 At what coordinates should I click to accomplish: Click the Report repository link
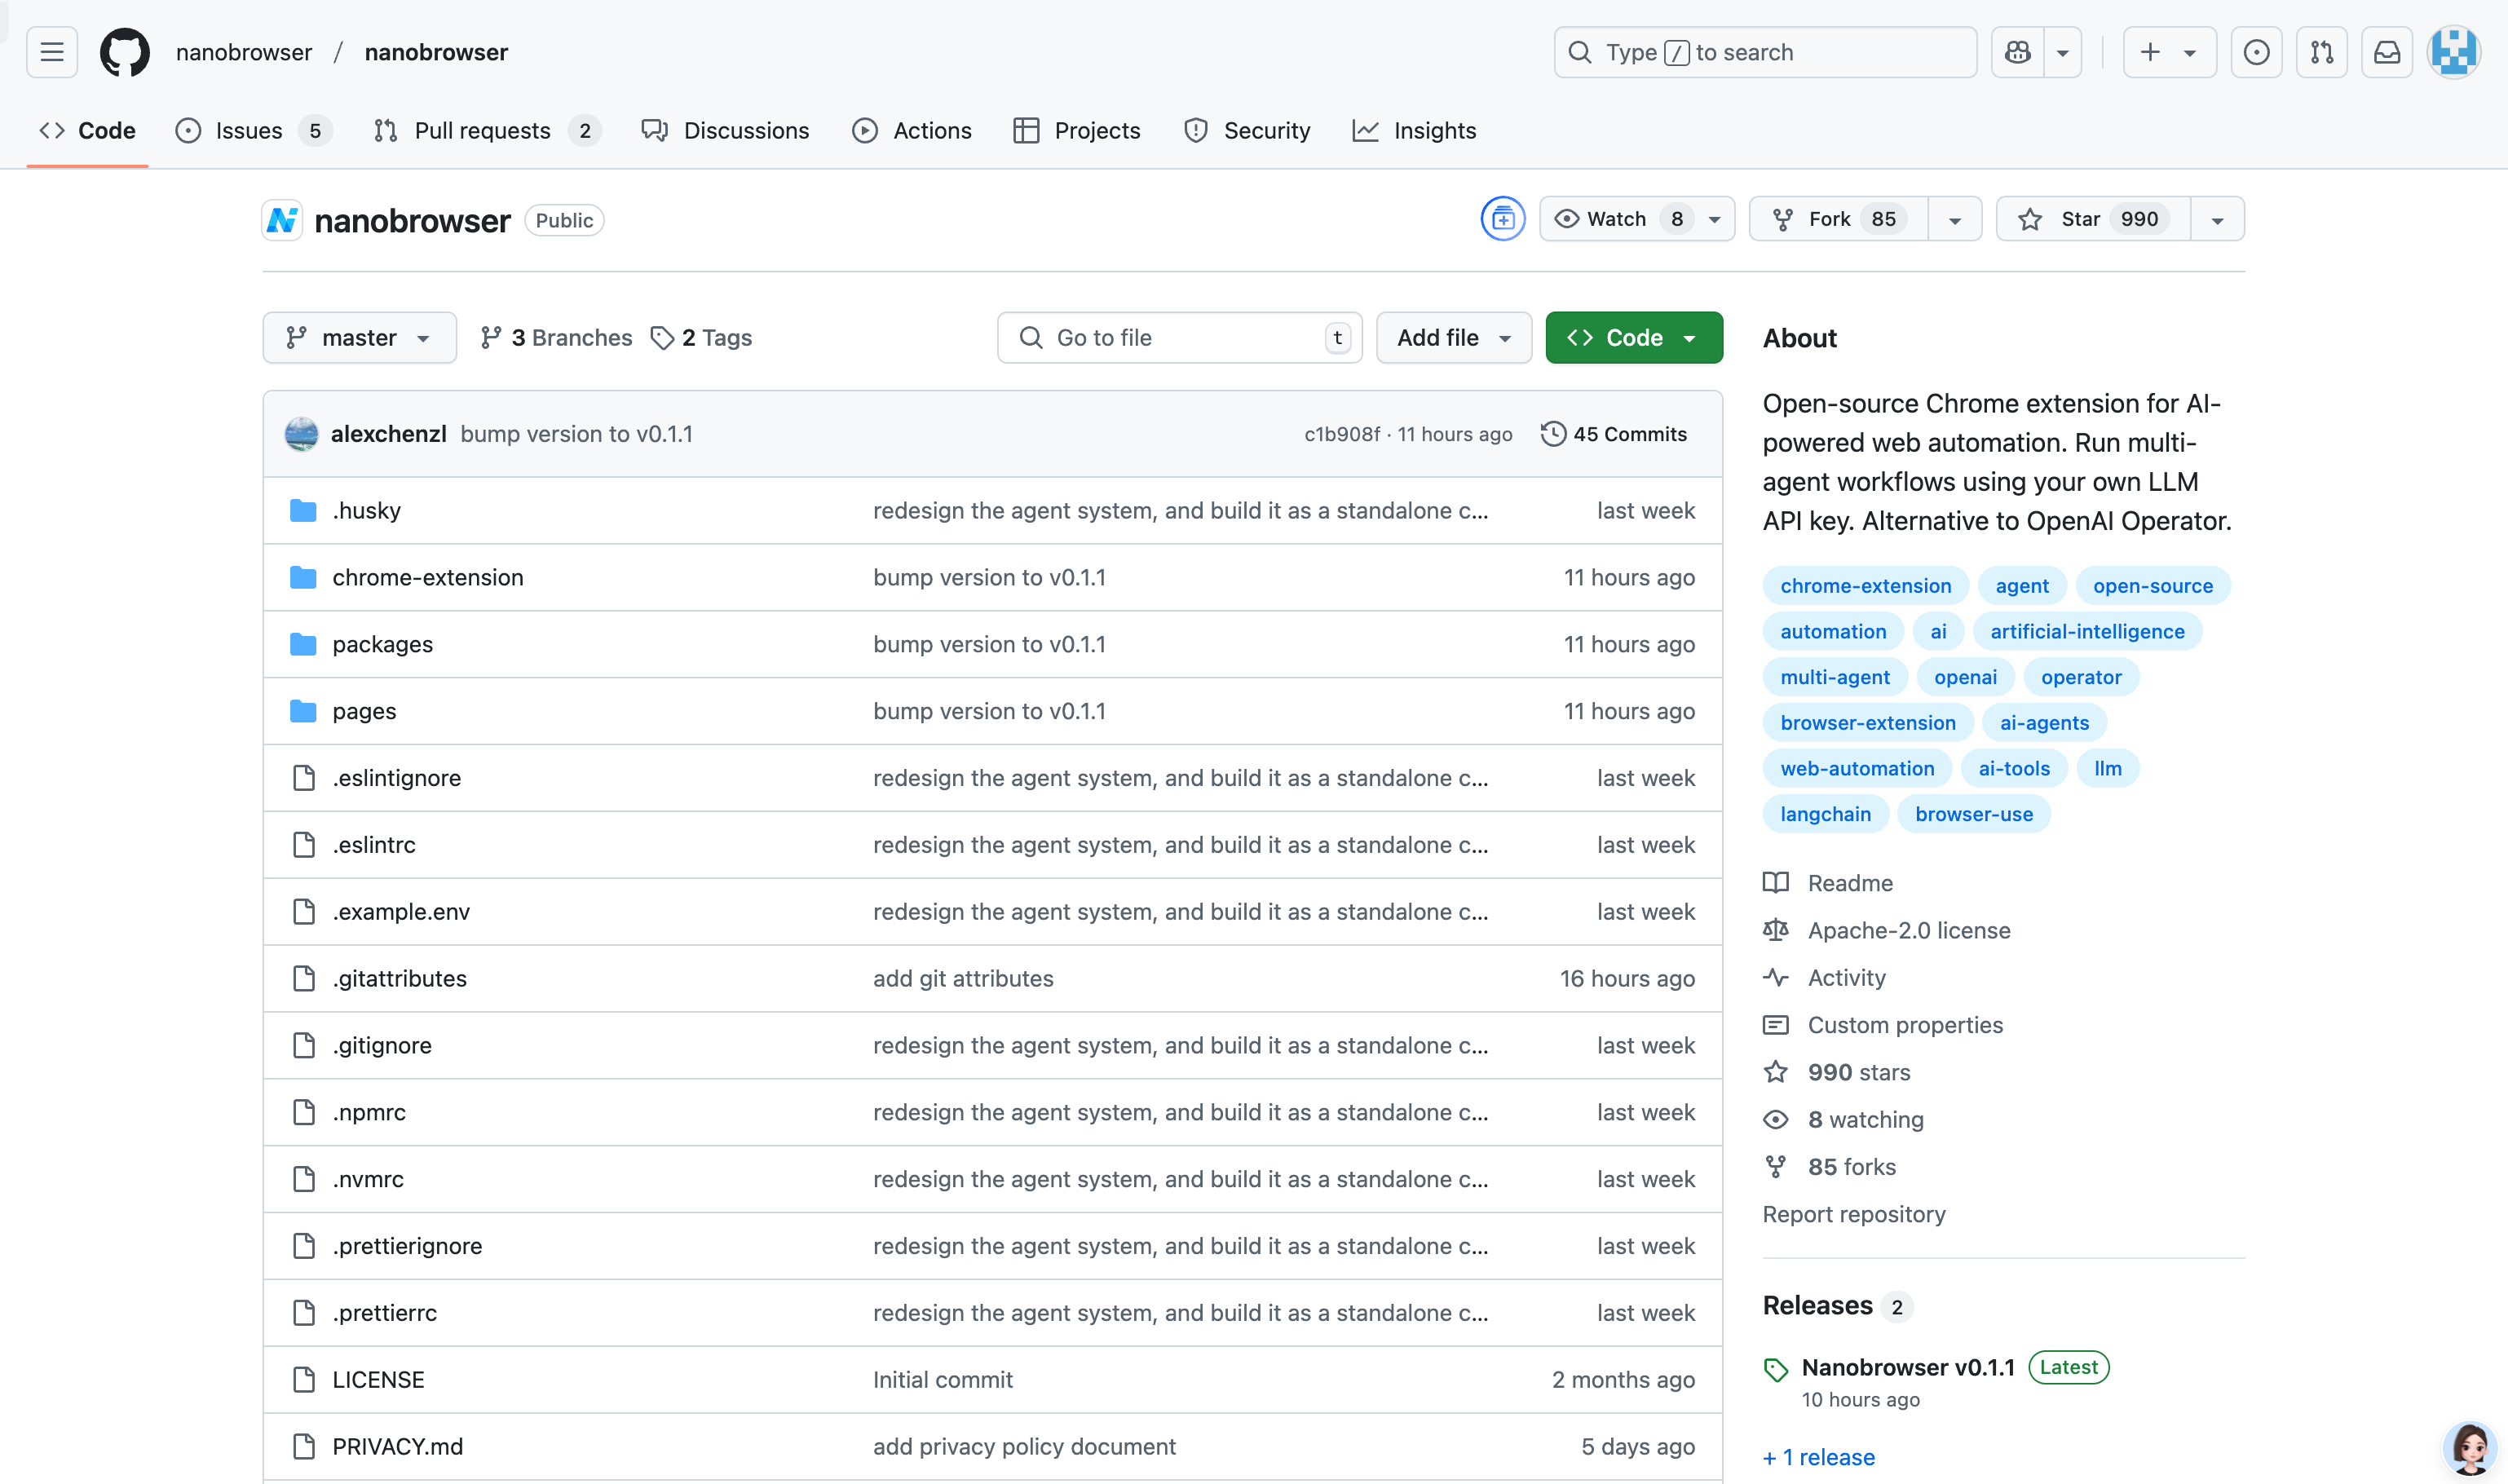pos(1854,1214)
